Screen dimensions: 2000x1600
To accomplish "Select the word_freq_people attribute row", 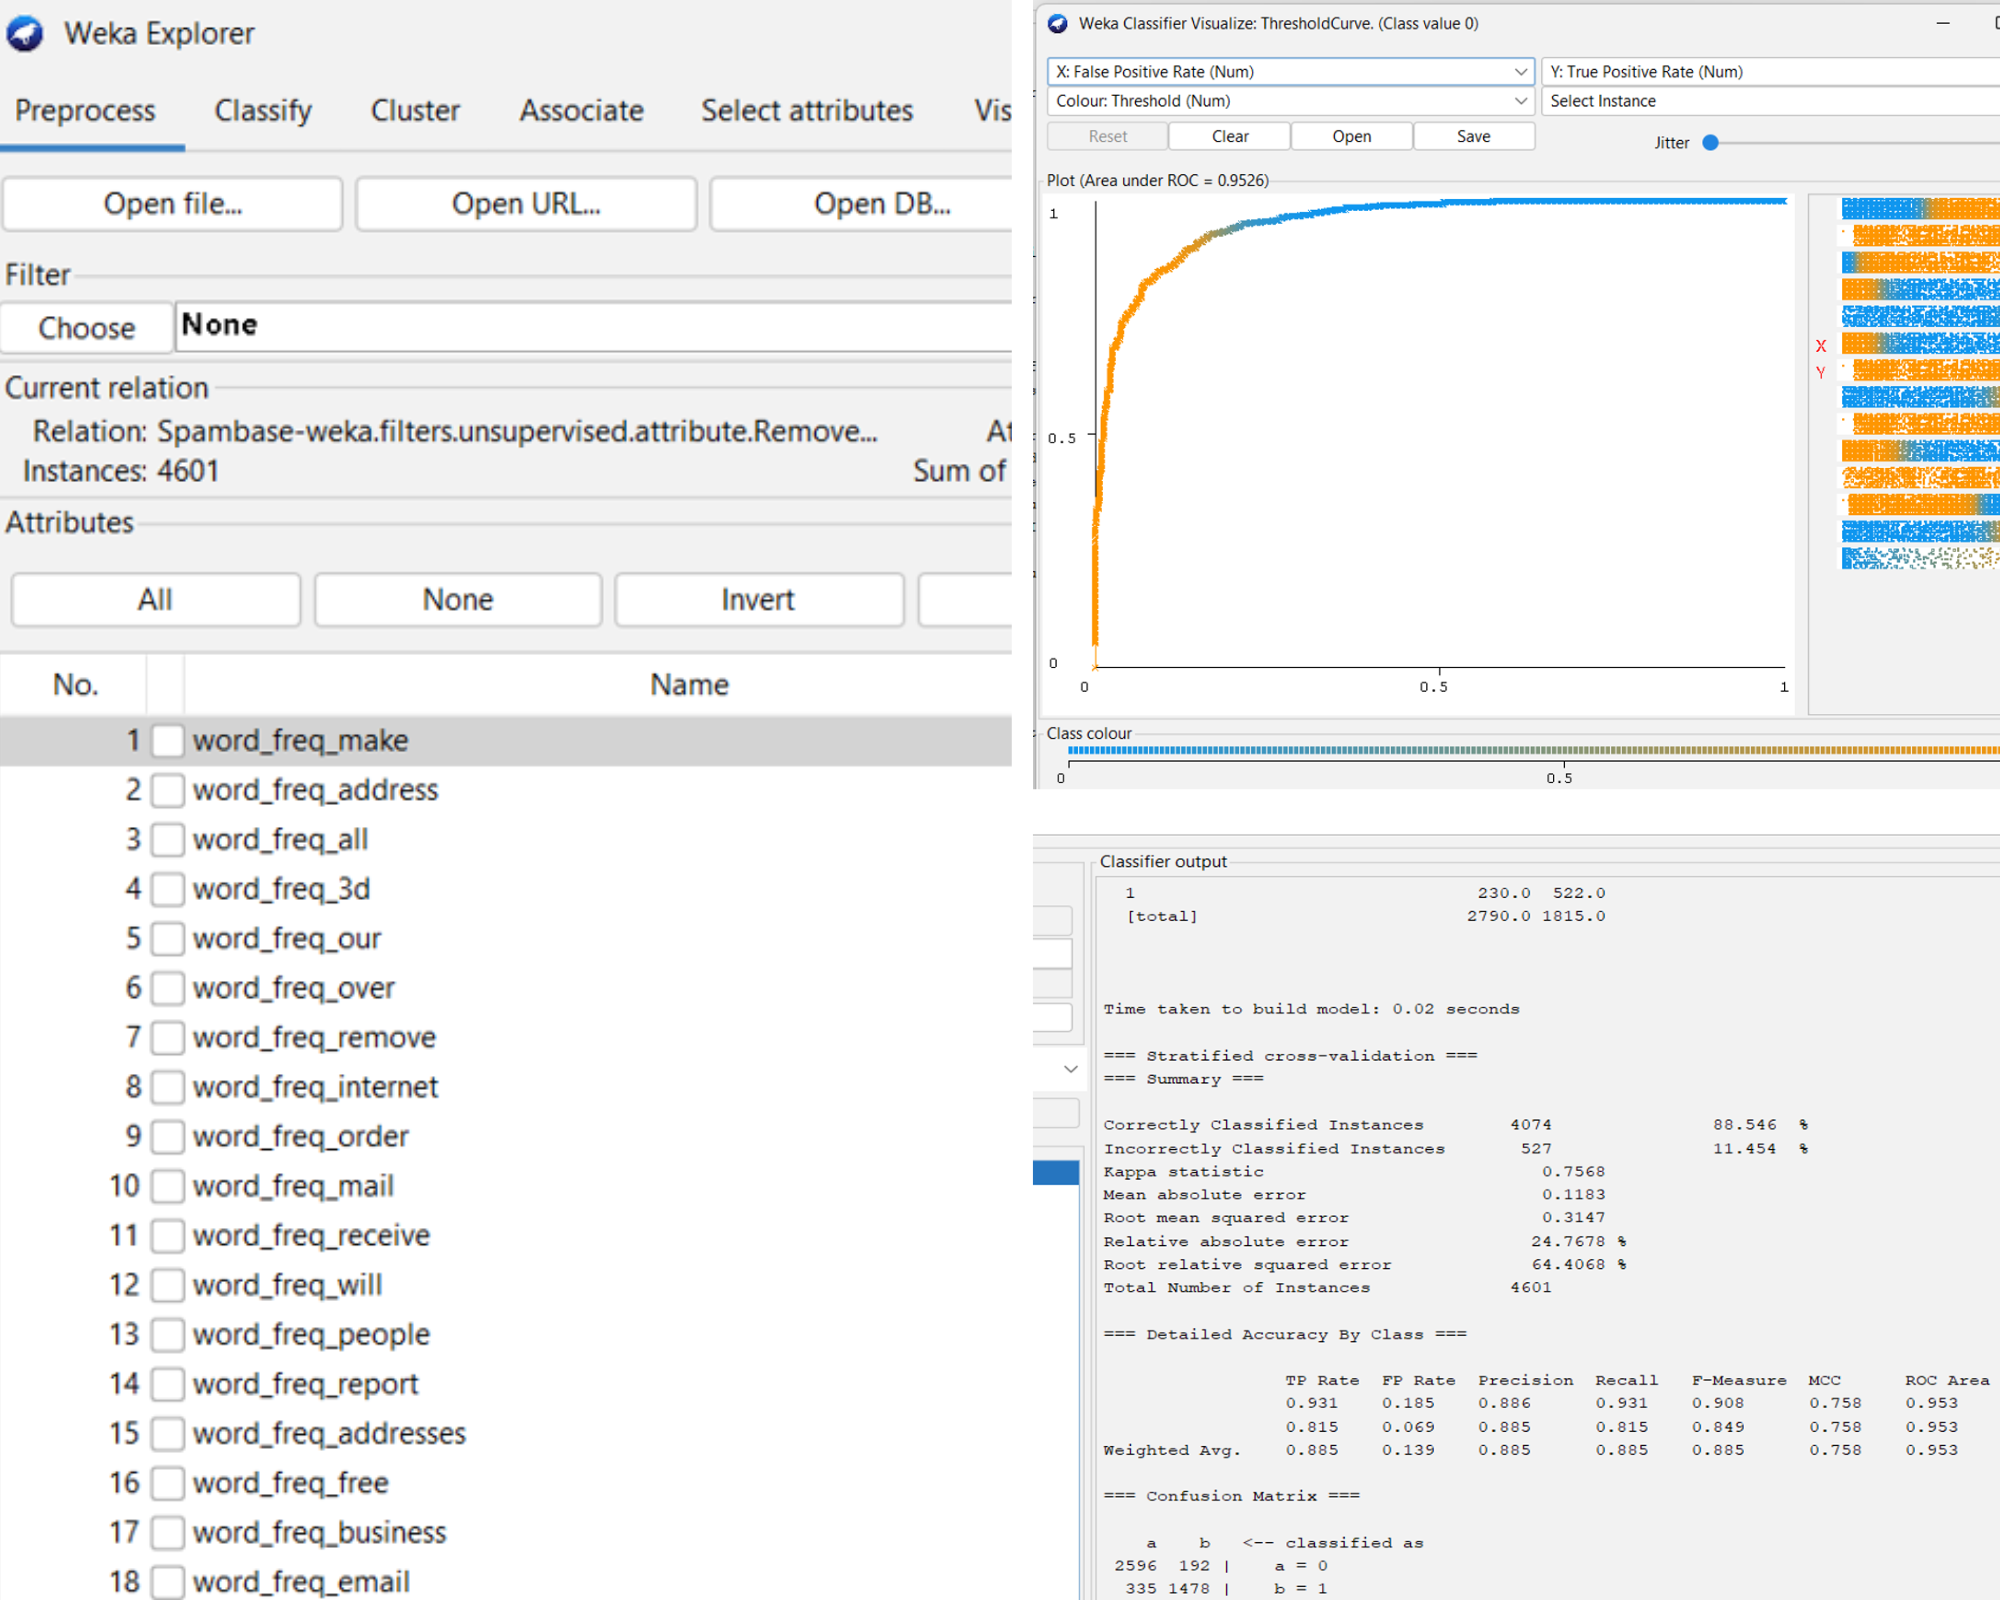I will (x=506, y=1335).
